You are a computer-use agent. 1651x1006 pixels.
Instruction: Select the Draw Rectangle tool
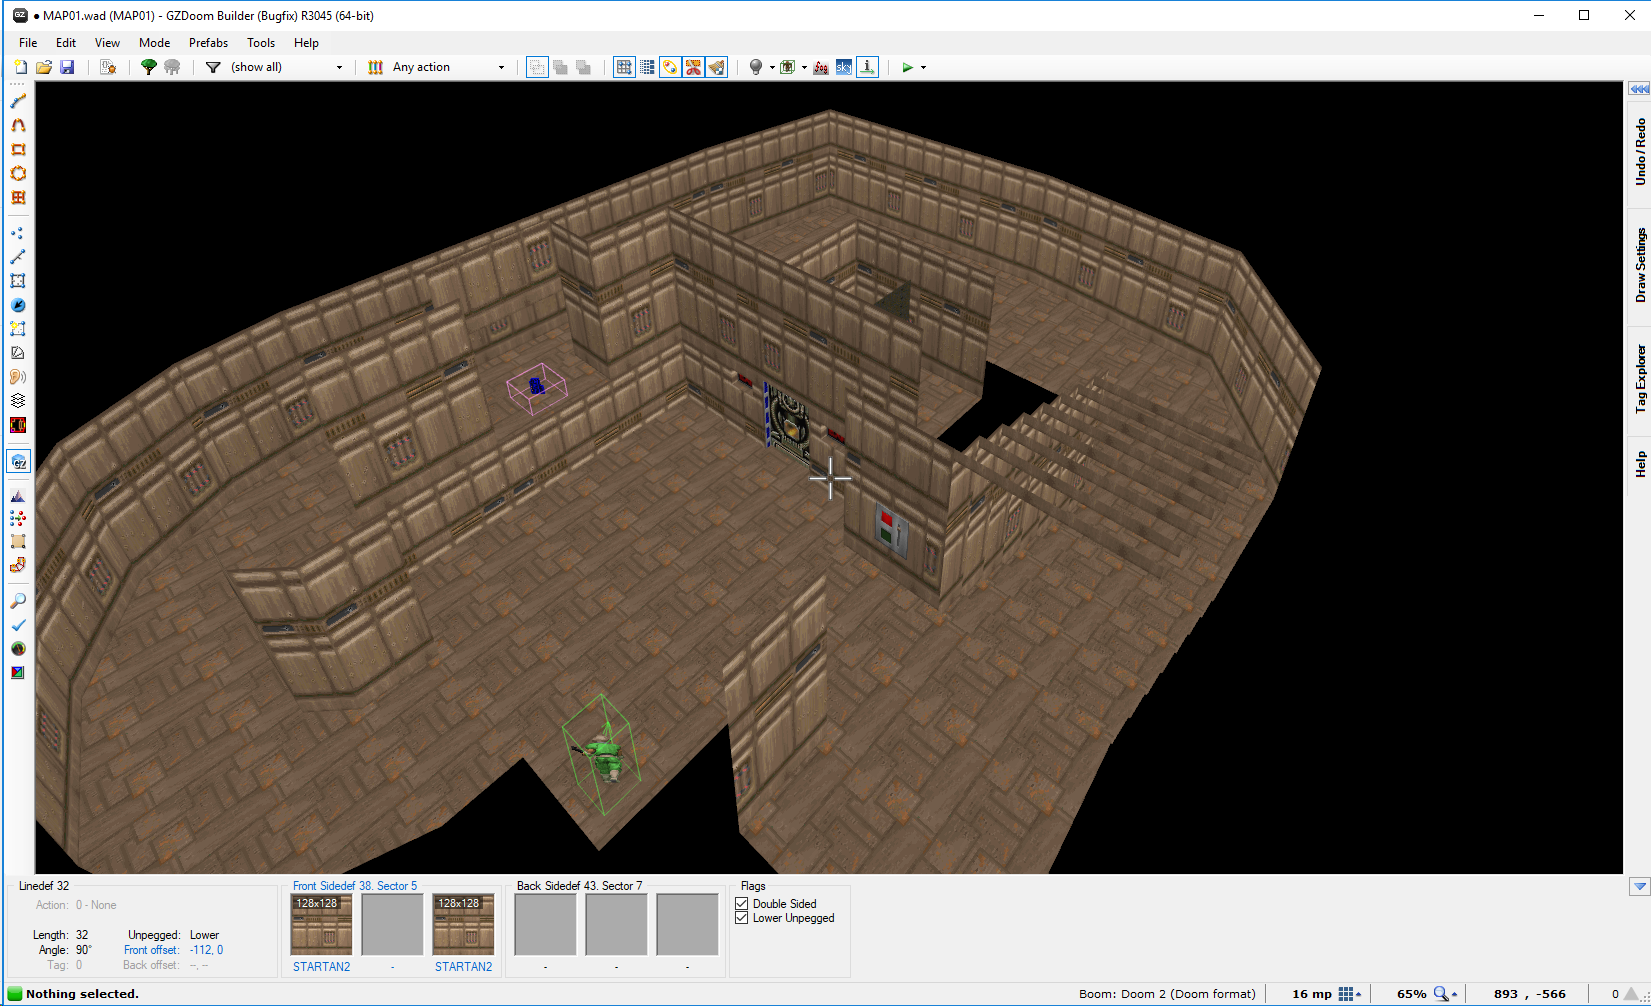pyautogui.click(x=18, y=149)
